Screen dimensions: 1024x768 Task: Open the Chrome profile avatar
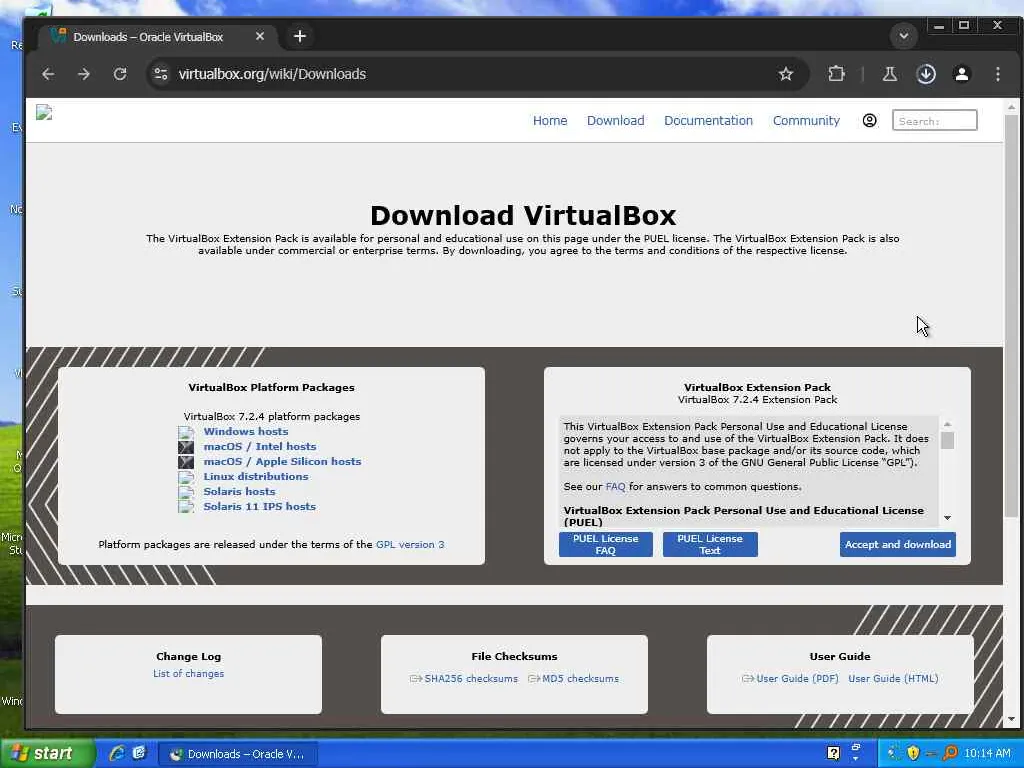(962, 74)
